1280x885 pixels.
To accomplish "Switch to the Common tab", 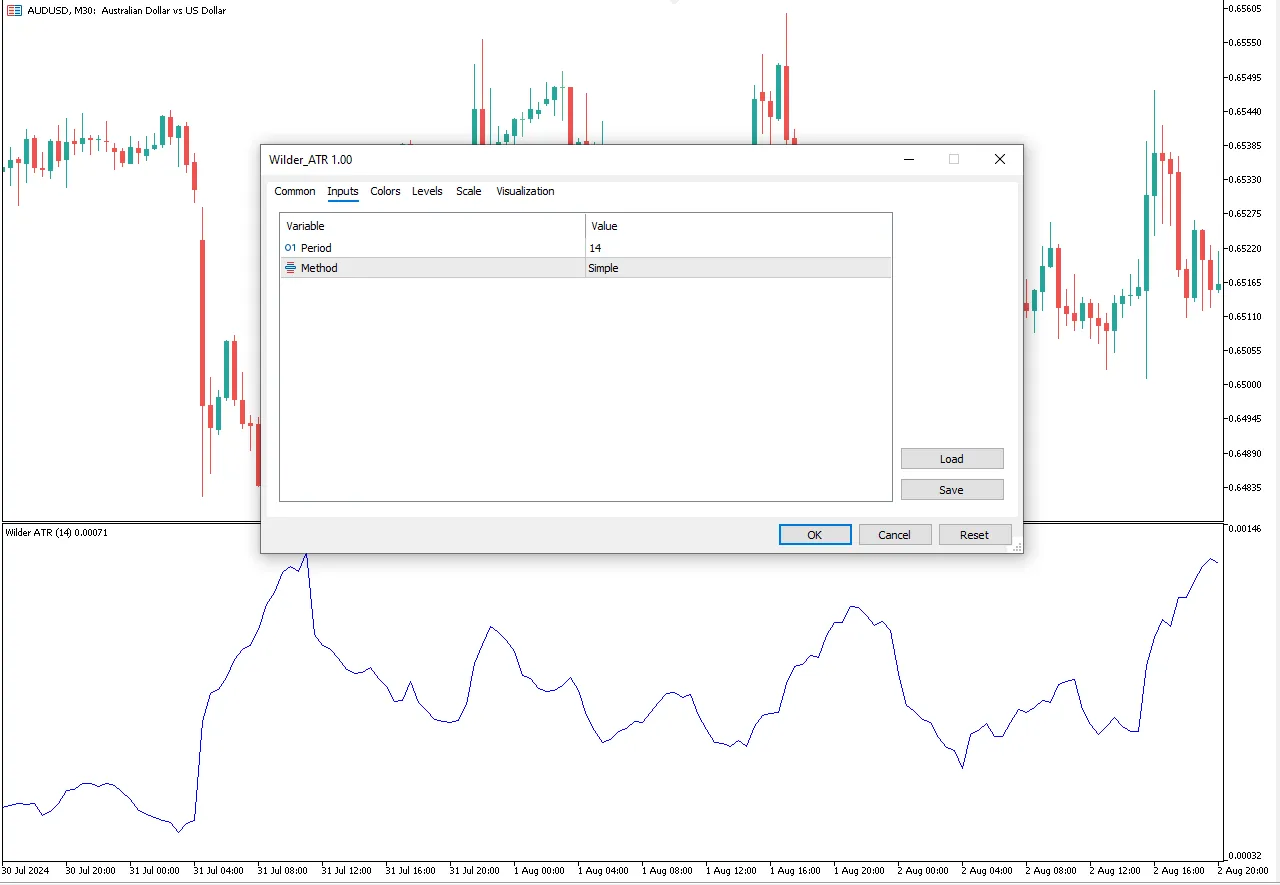I will tap(294, 191).
